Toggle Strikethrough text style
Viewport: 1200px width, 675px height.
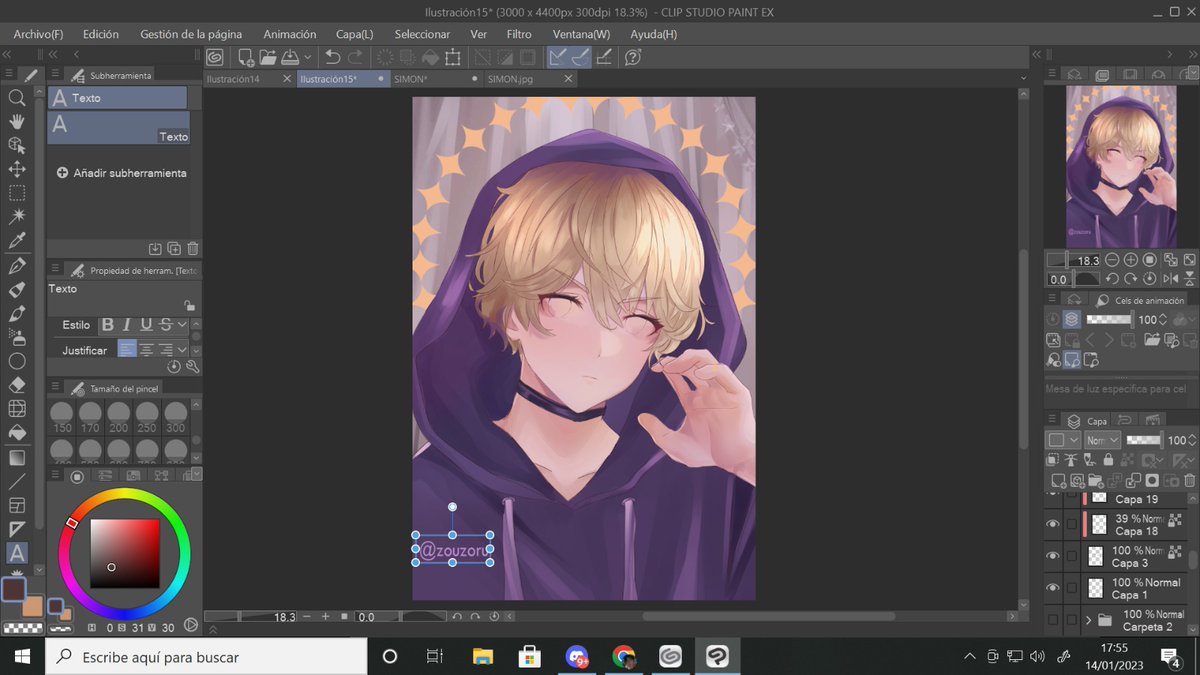[x=165, y=324]
